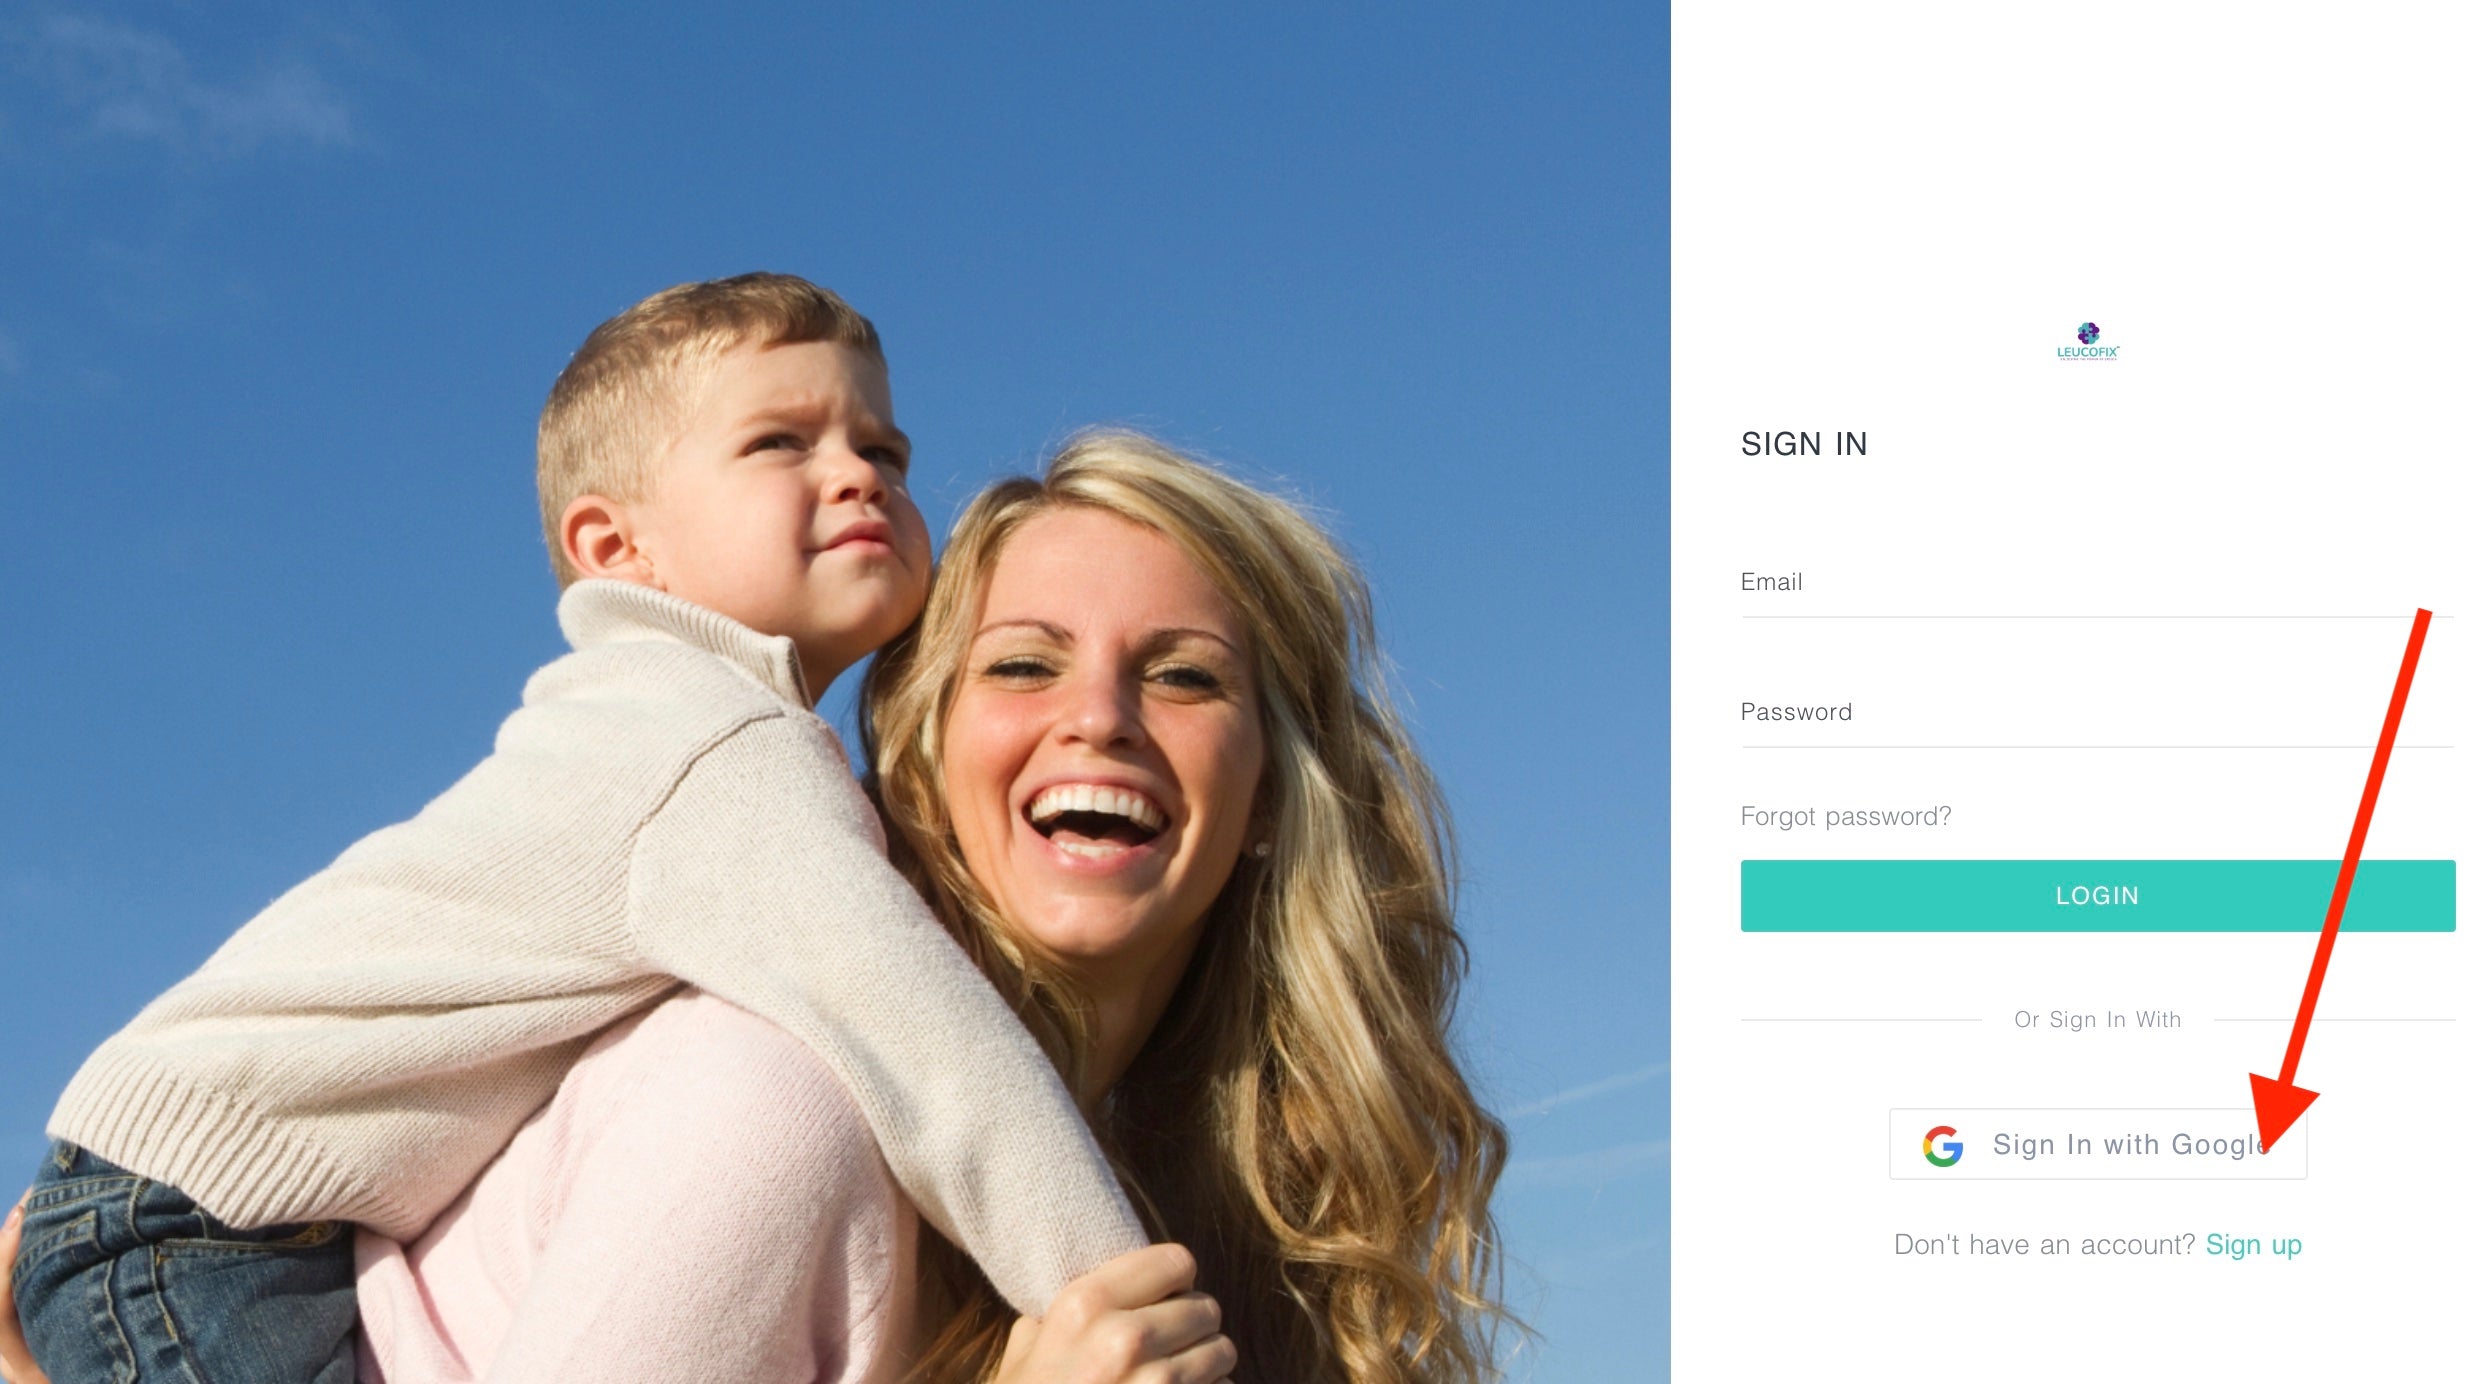Choose Sign In with Google text
The image size is (2478, 1384).
2130,1145
